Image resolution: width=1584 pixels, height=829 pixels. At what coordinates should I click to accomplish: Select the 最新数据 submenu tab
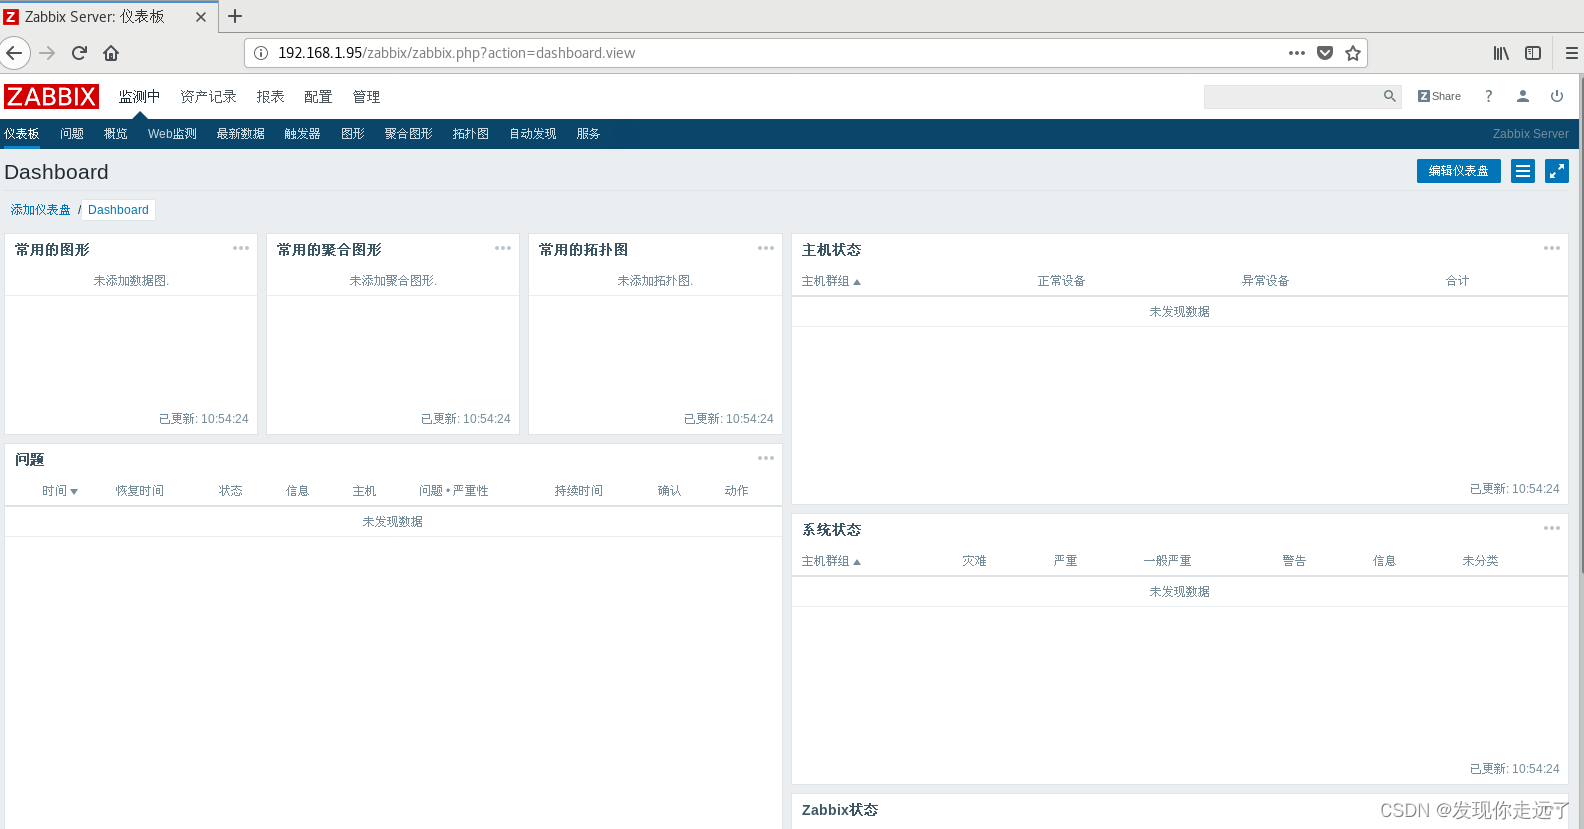point(240,134)
